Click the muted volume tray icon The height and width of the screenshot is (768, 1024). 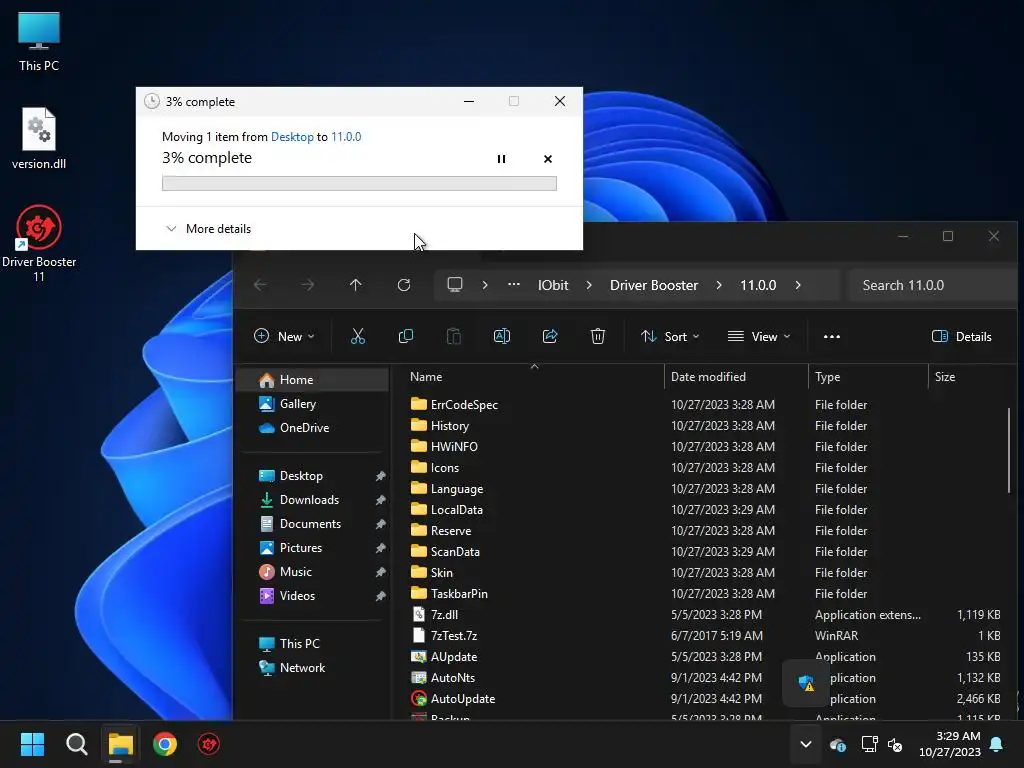[895, 744]
